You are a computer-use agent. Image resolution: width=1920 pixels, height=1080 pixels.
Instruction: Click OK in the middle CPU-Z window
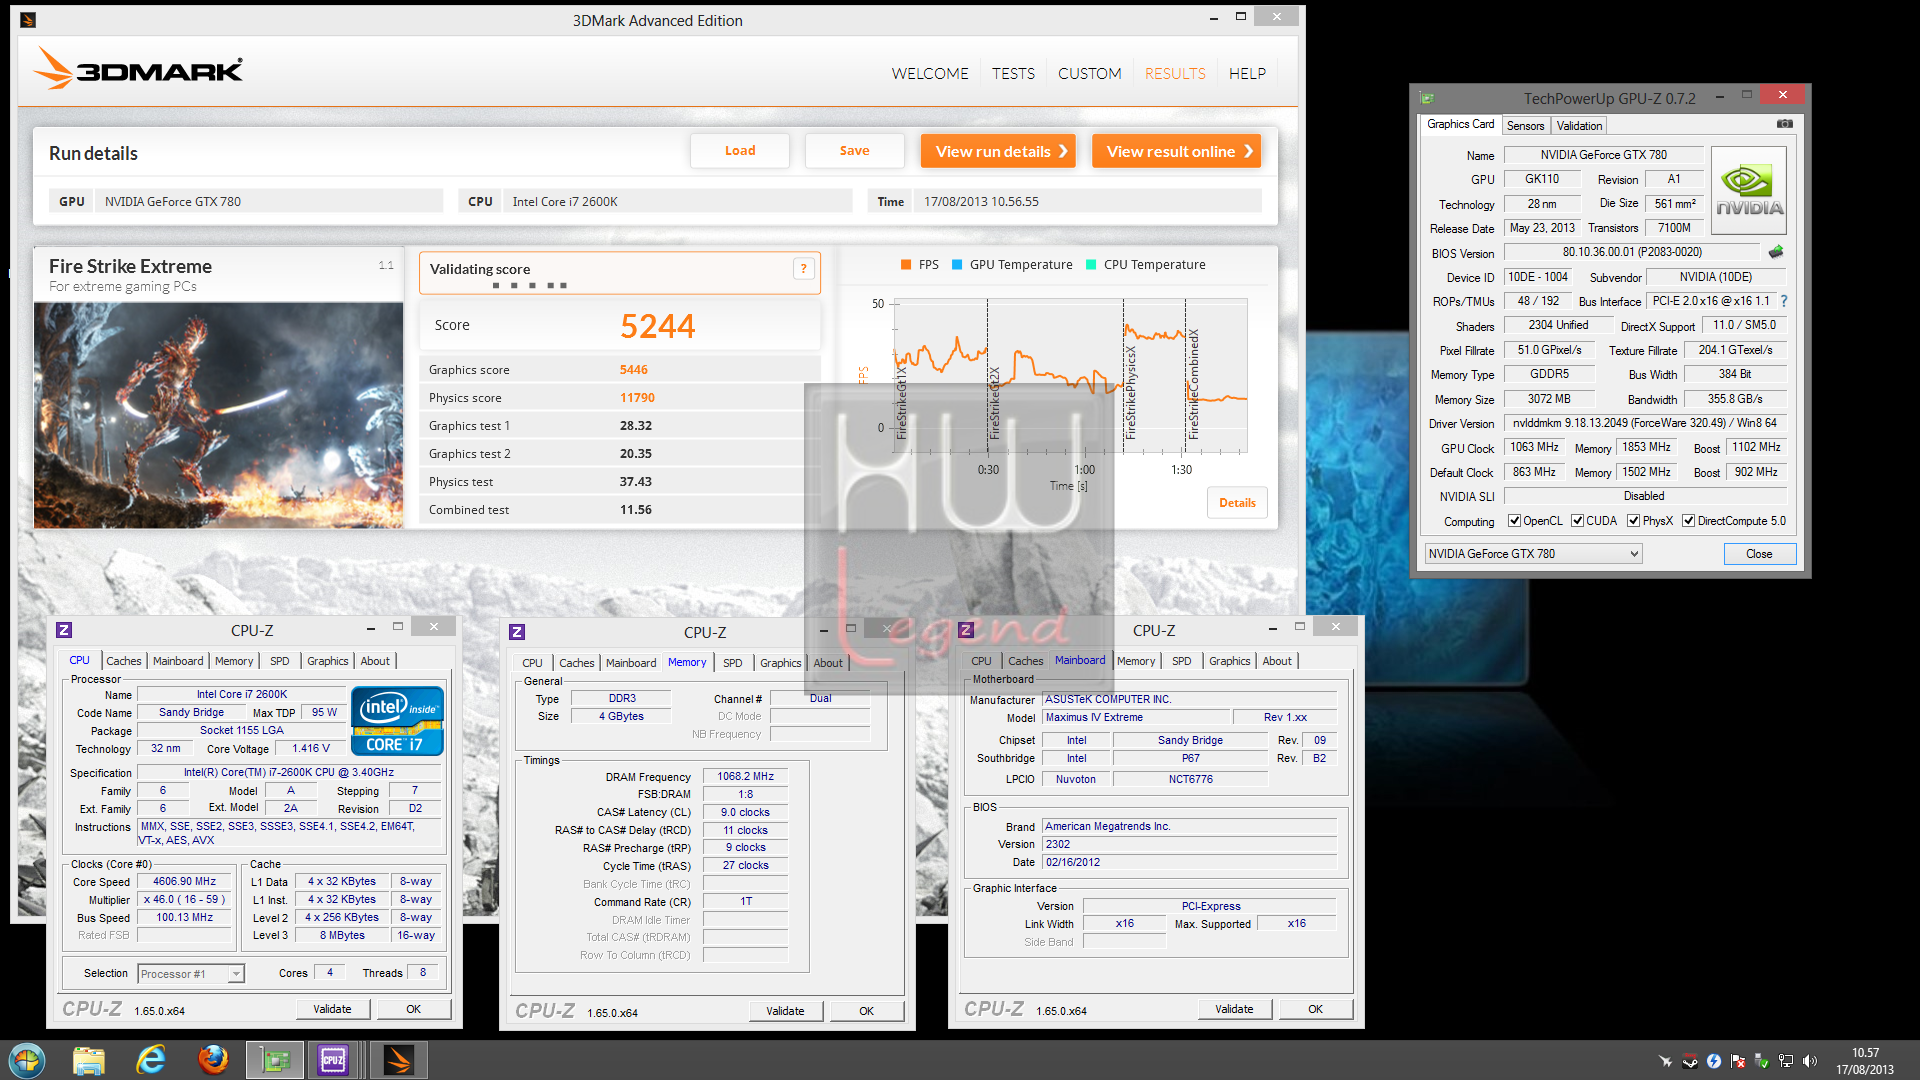tap(866, 1011)
